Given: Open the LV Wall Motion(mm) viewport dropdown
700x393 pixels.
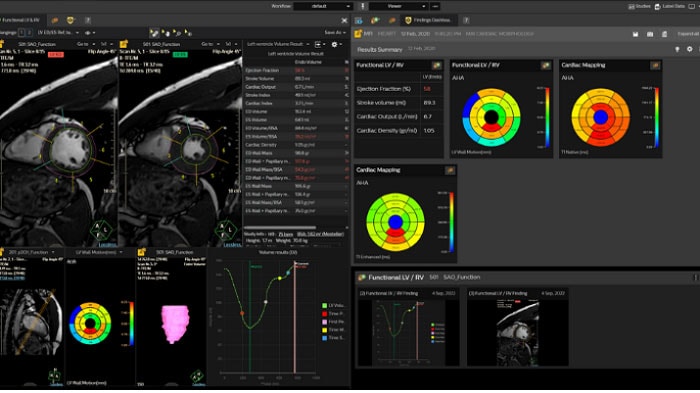Looking at the screenshot, I should coord(99,252).
